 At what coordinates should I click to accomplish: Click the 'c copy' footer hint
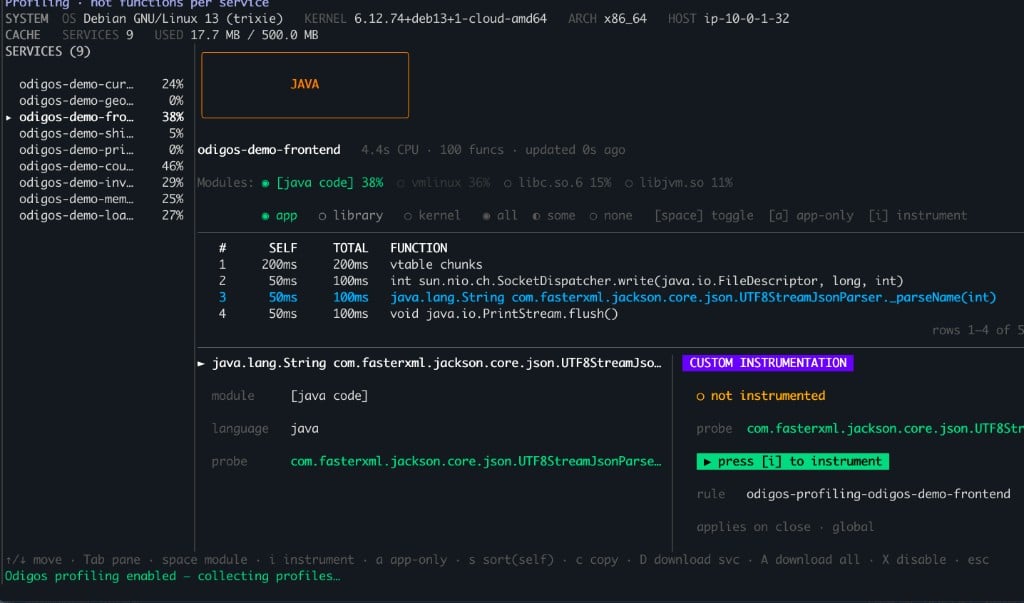pos(597,560)
